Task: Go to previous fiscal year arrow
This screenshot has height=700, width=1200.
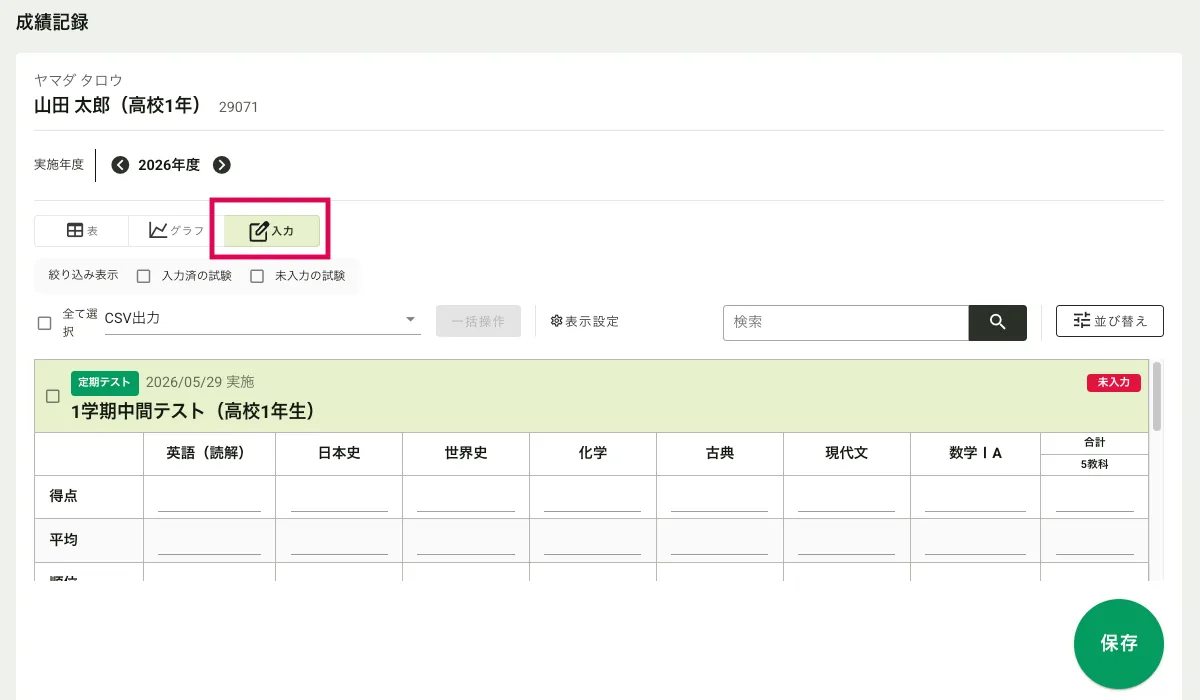Action: coord(120,165)
